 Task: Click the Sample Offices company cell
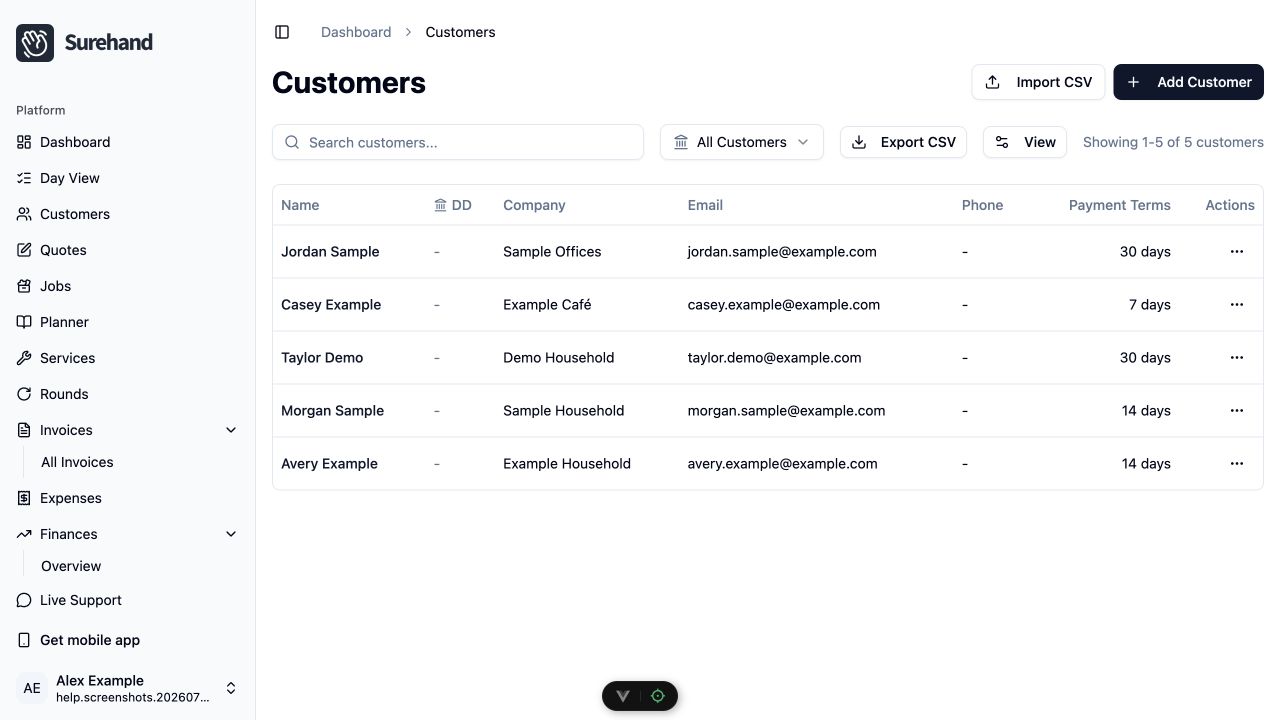(x=552, y=252)
